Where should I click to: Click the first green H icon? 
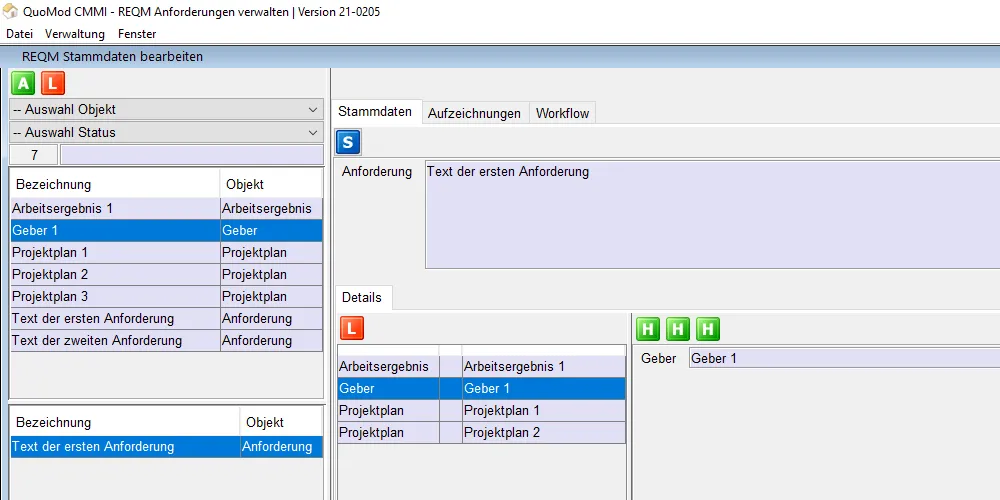649,328
